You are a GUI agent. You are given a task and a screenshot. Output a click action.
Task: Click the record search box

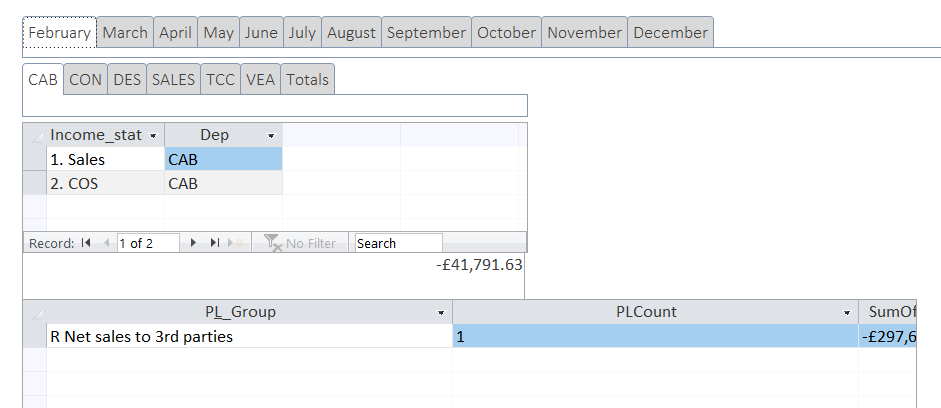(398, 243)
